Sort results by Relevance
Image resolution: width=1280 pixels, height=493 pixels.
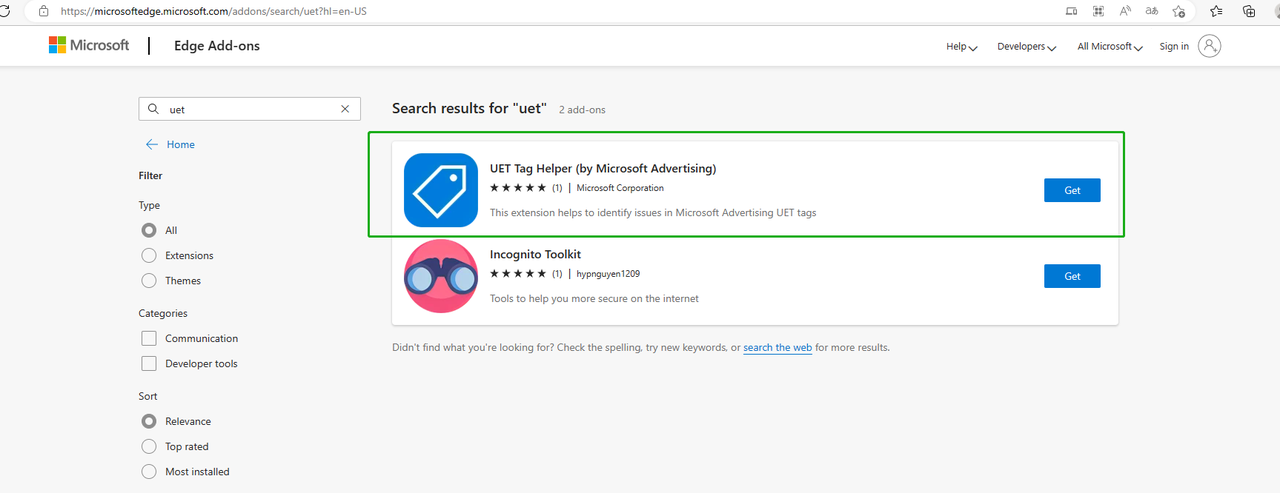point(149,421)
